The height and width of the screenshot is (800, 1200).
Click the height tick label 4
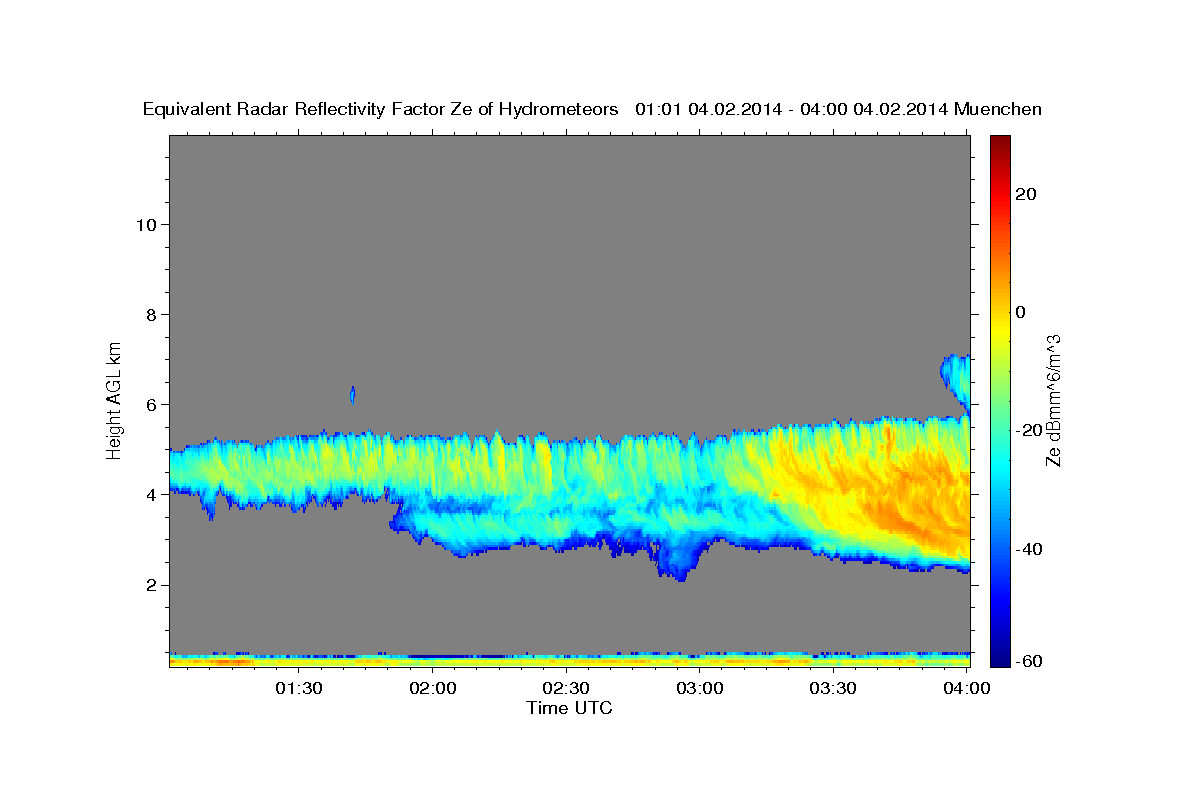pos(150,495)
